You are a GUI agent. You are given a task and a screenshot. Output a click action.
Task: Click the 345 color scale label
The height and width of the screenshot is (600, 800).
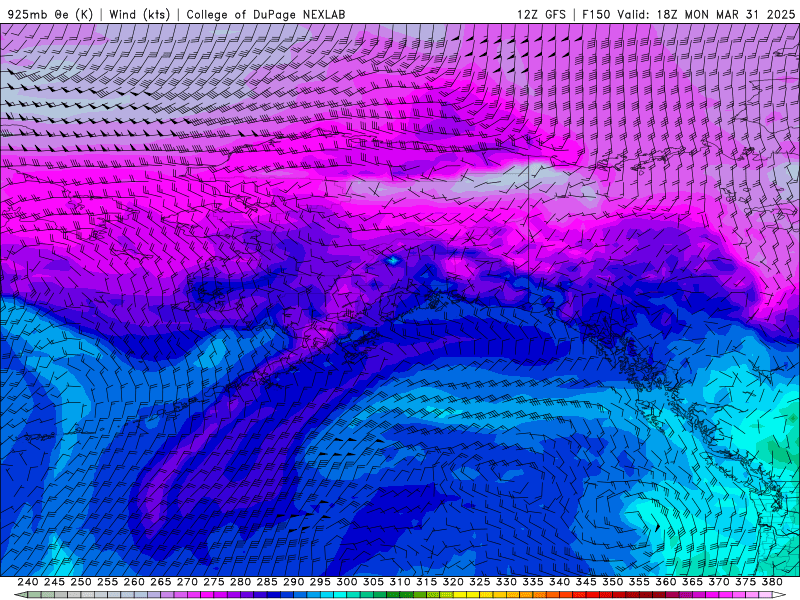(586, 582)
